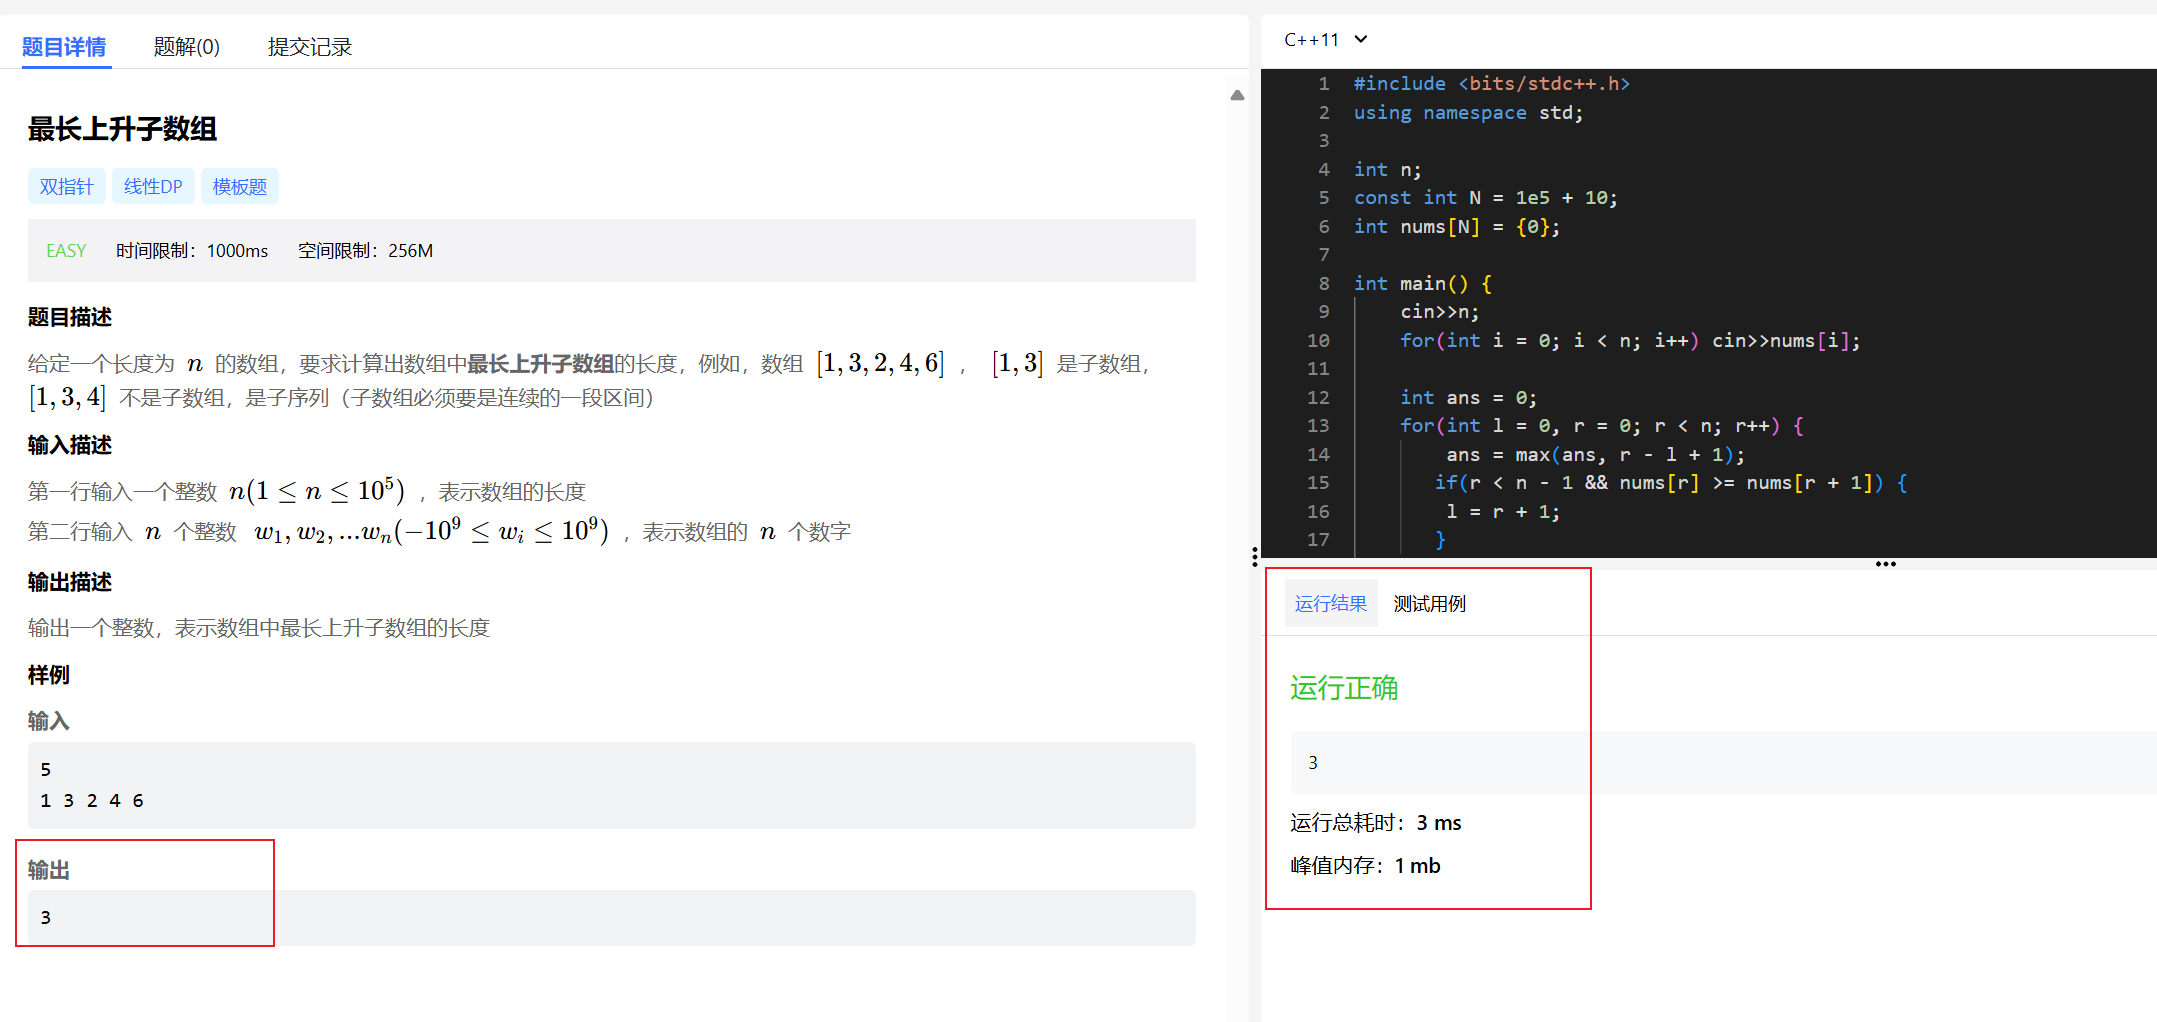Place cursor on the max(ans, r - l + 1) line
The width and height of the screenshot is (2157, 1022).
pos(1594,455)
